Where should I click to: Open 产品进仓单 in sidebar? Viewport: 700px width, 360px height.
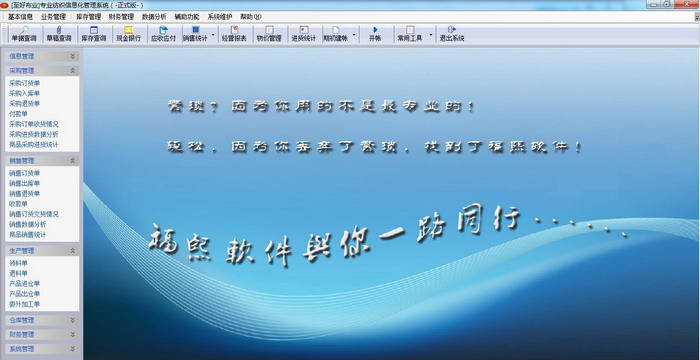[x=25, y=284]
